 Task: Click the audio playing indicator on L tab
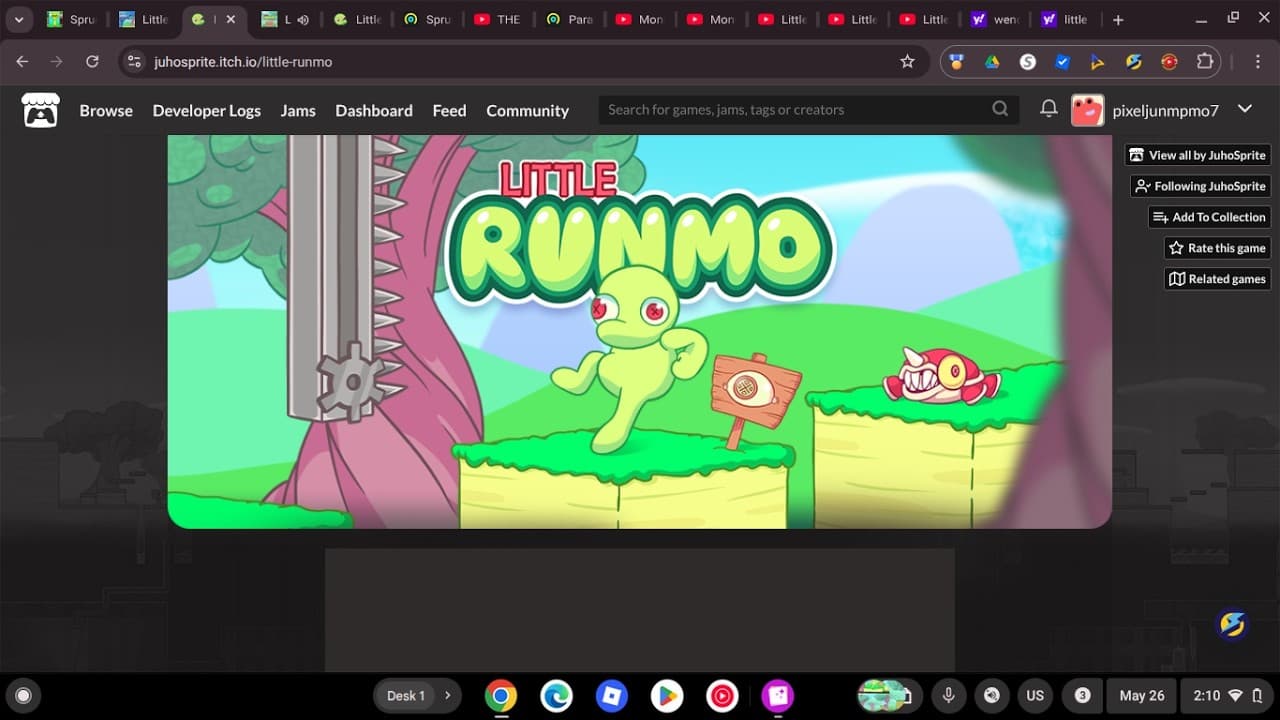point(303,19)
